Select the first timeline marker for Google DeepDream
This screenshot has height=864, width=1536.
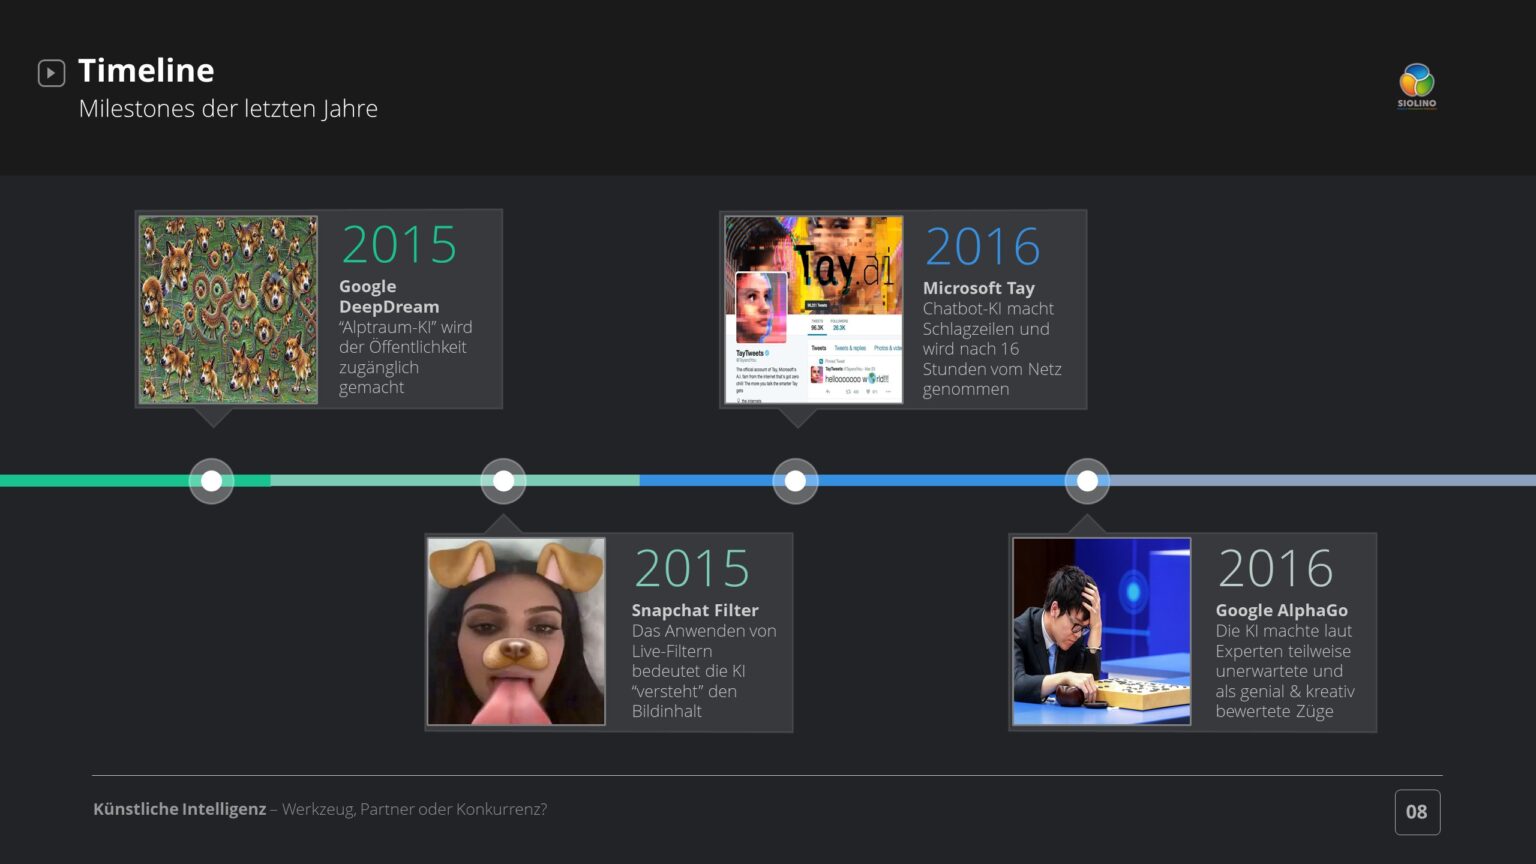click(212, 481)
